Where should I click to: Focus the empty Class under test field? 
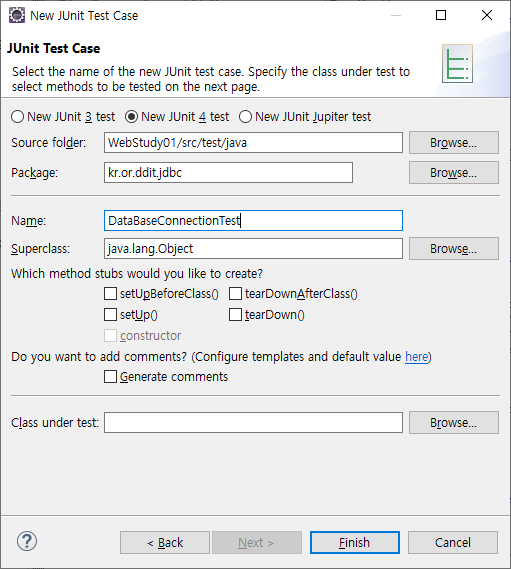click(253, 422)
